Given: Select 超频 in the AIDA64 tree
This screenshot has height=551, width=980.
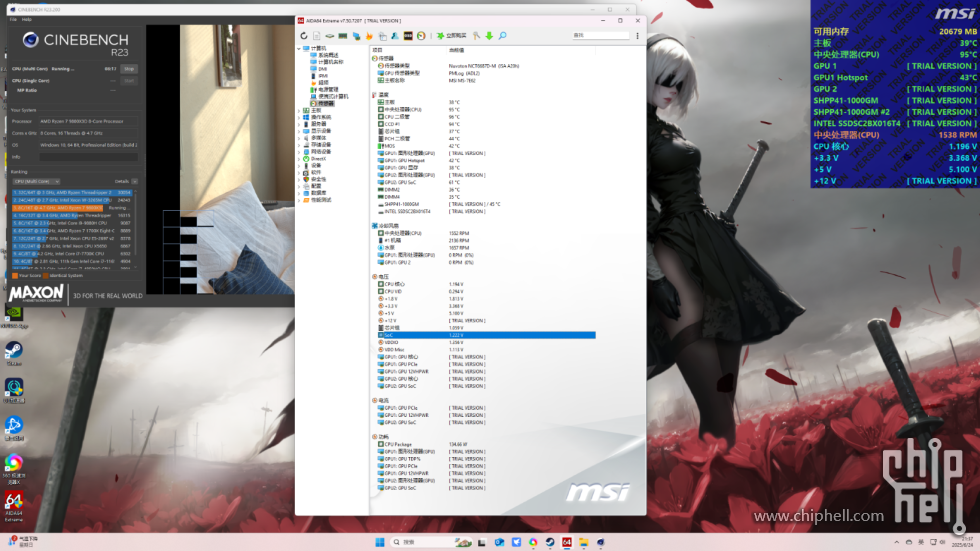Looking at the screenshot, I should [x=319, y=82].
